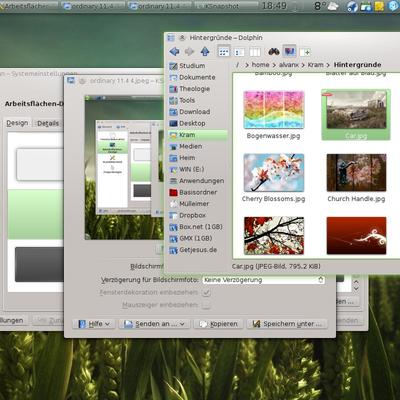
Task: Click Kram in Dolphin breadcrumb path
Action: click(x=315, y=65)
